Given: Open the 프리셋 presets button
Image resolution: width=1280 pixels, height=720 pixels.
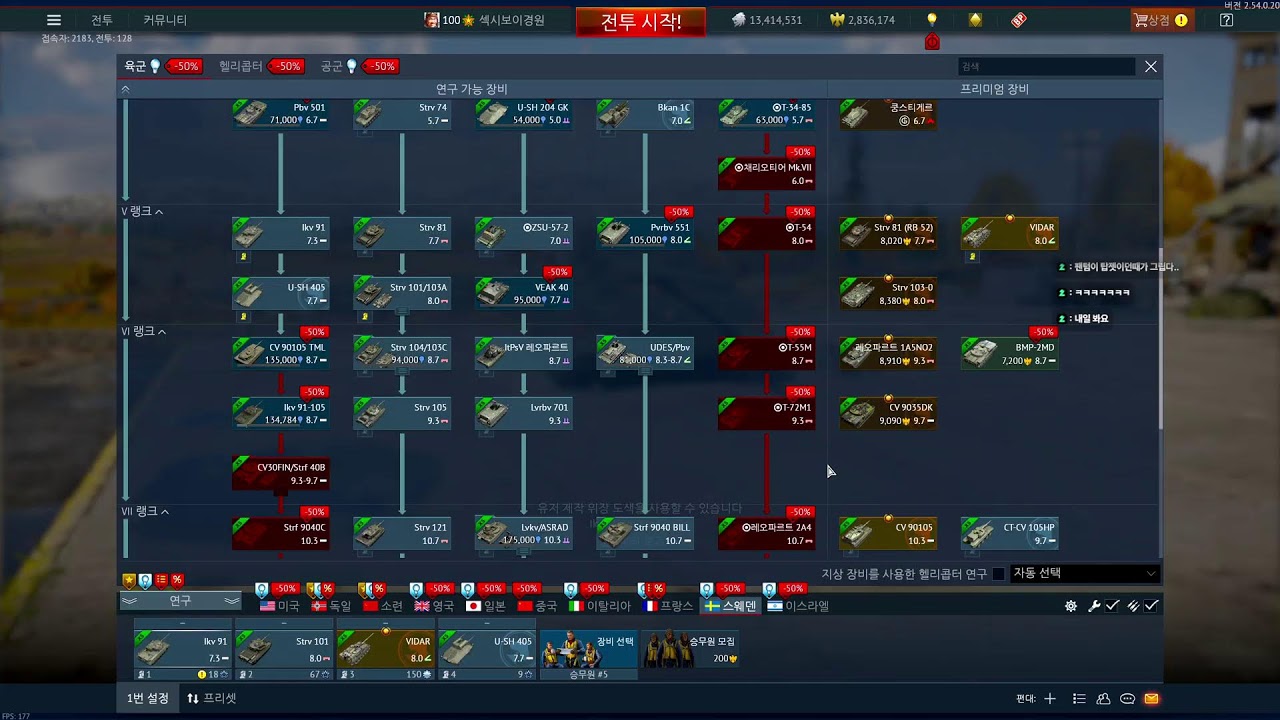Looking at the screenshot, I should (x=212, y=698).
